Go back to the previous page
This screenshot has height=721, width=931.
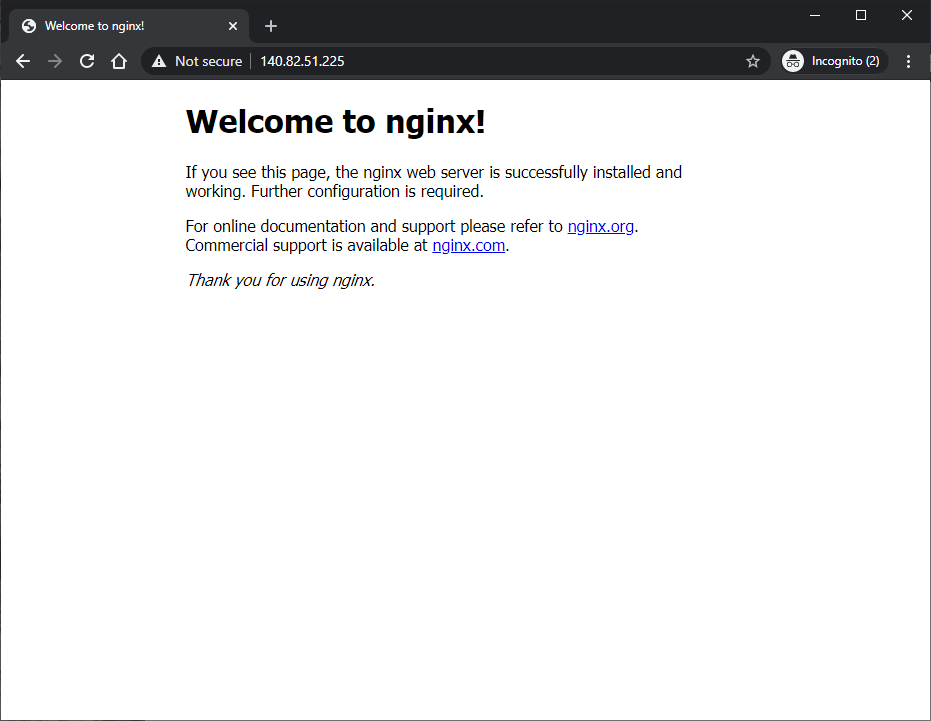(x=23, y=61)
